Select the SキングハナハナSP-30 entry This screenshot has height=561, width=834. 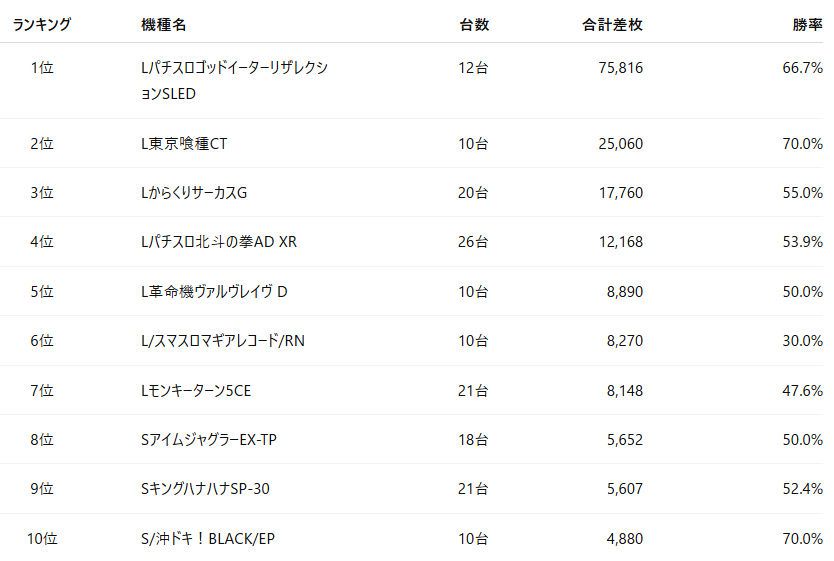point(205,489)
